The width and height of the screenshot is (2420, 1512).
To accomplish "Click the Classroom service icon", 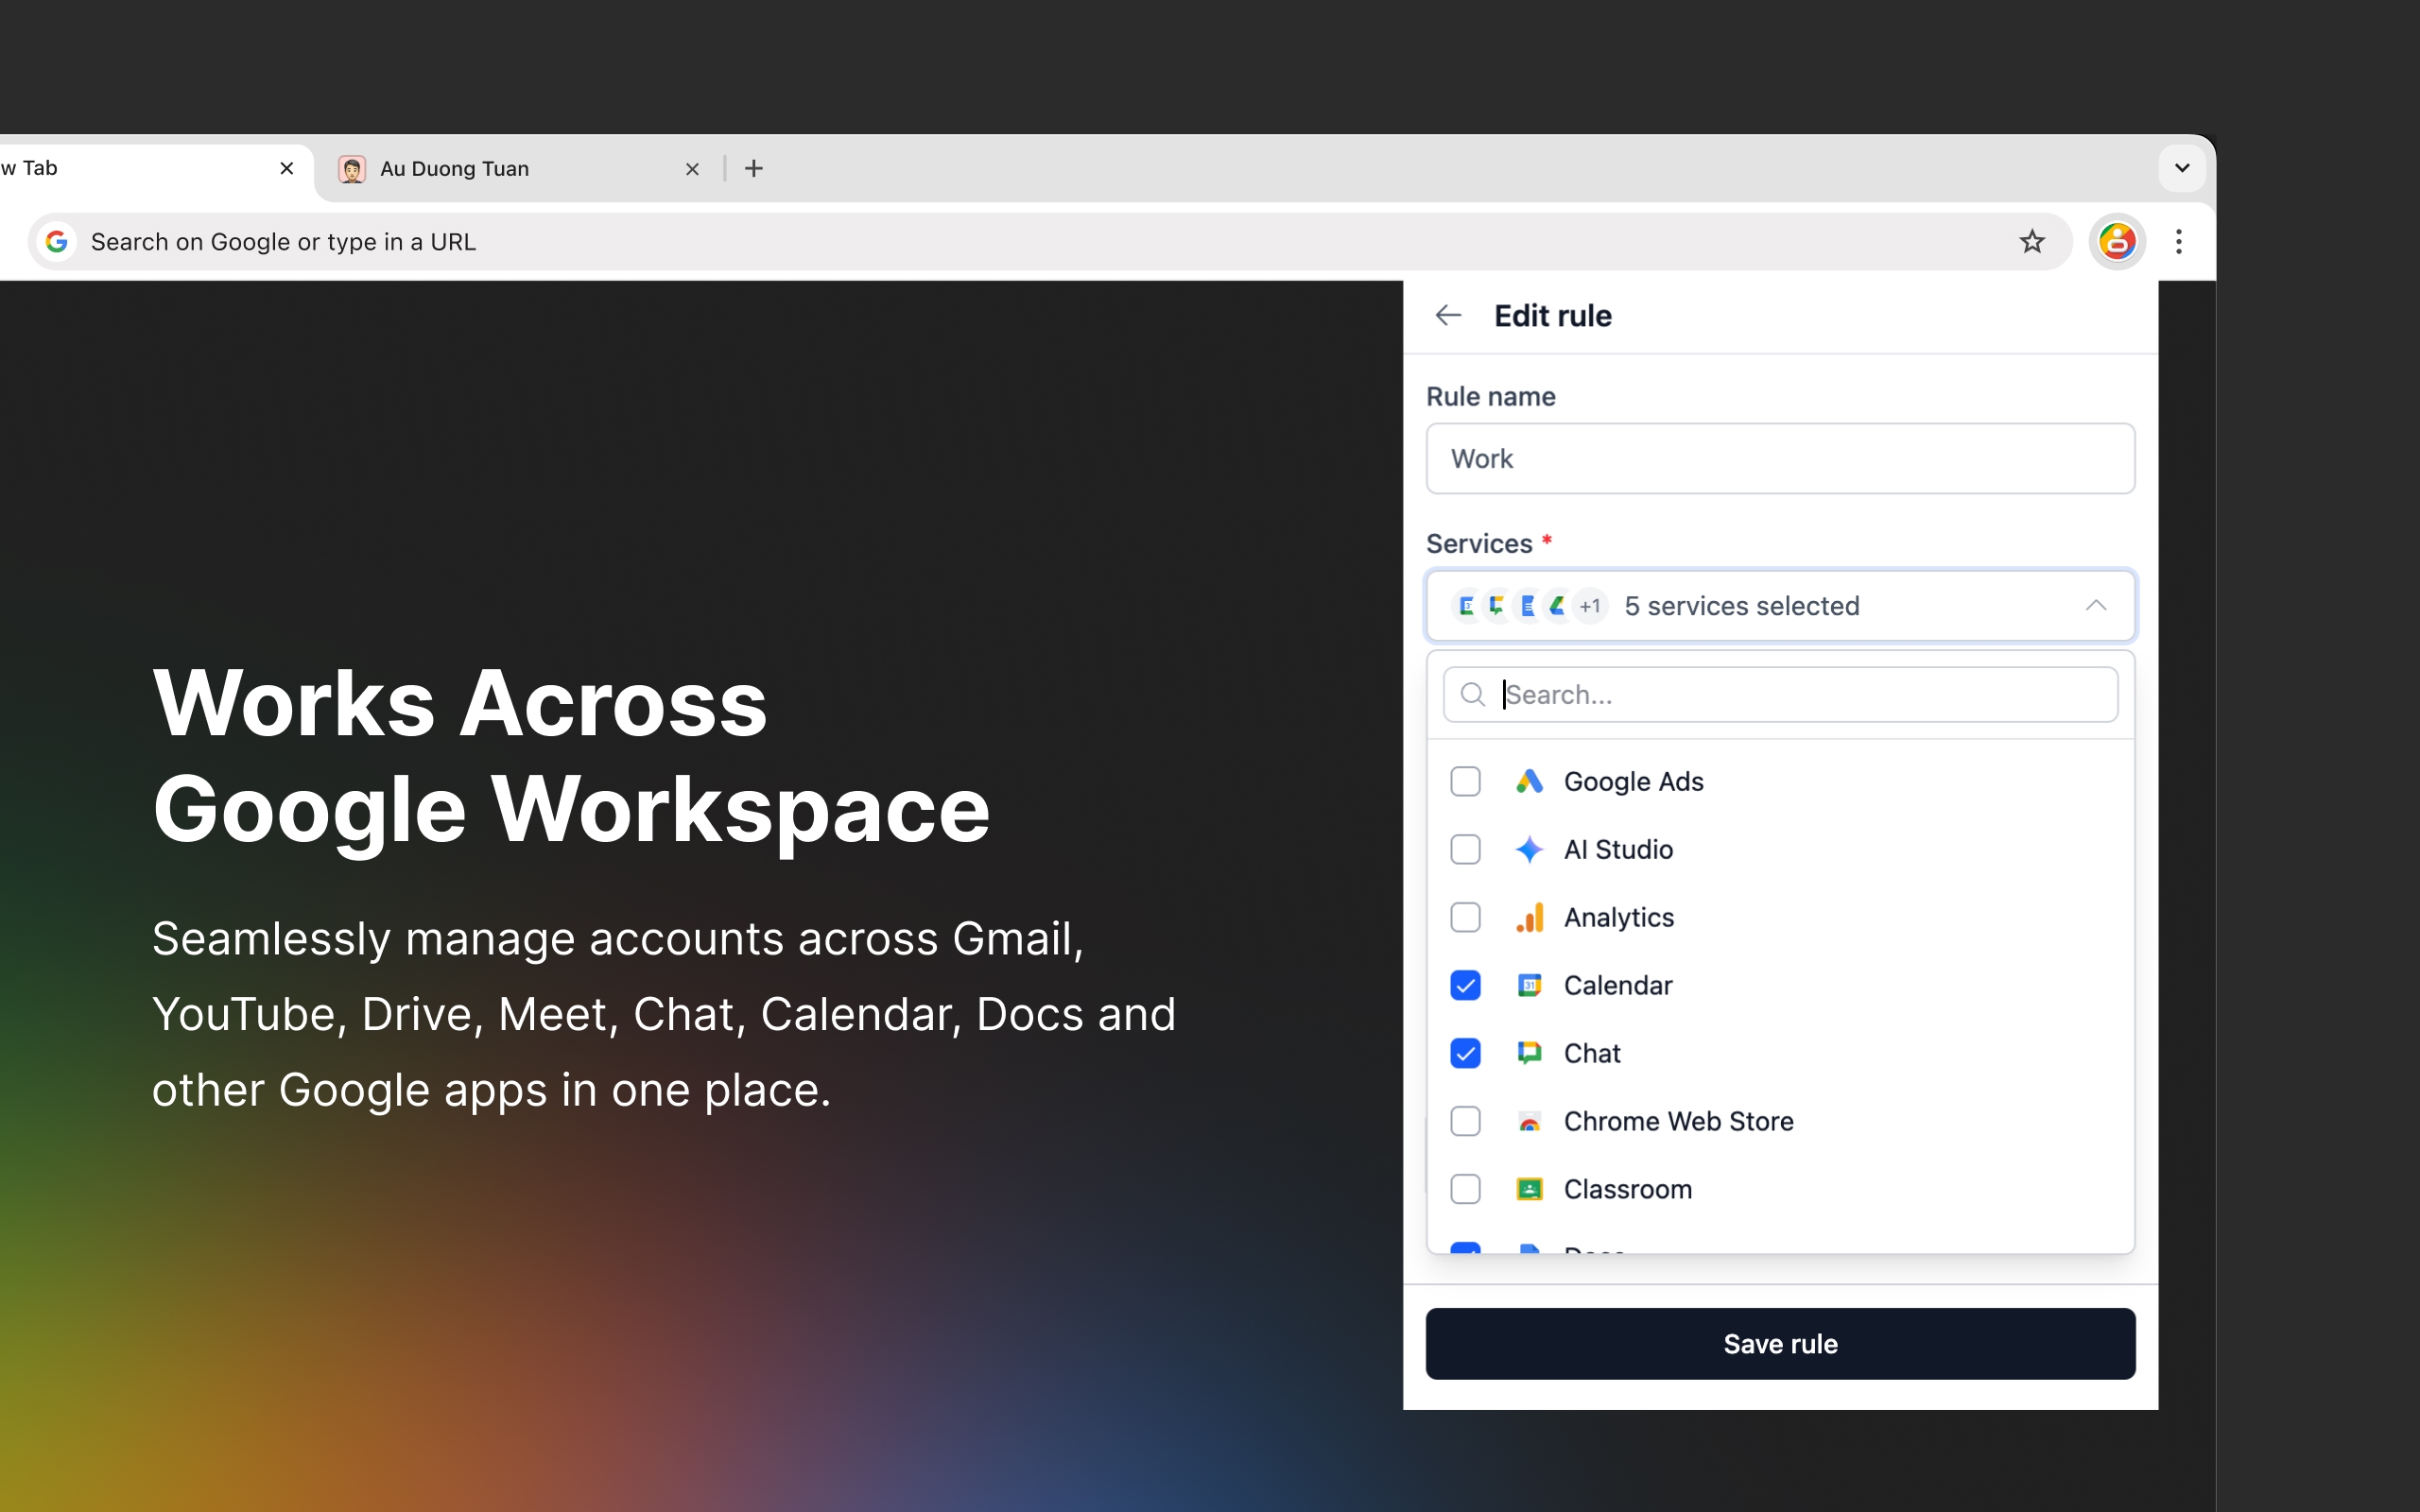I will (1529, 1189).
